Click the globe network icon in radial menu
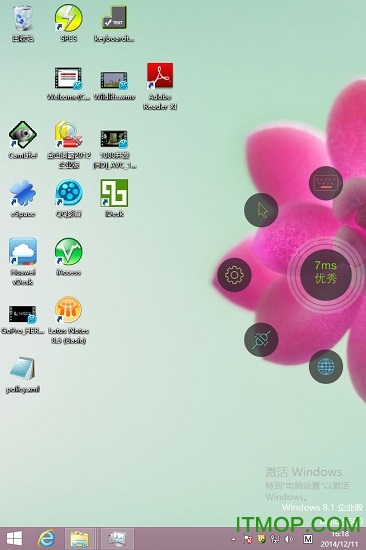 (326, 367)
